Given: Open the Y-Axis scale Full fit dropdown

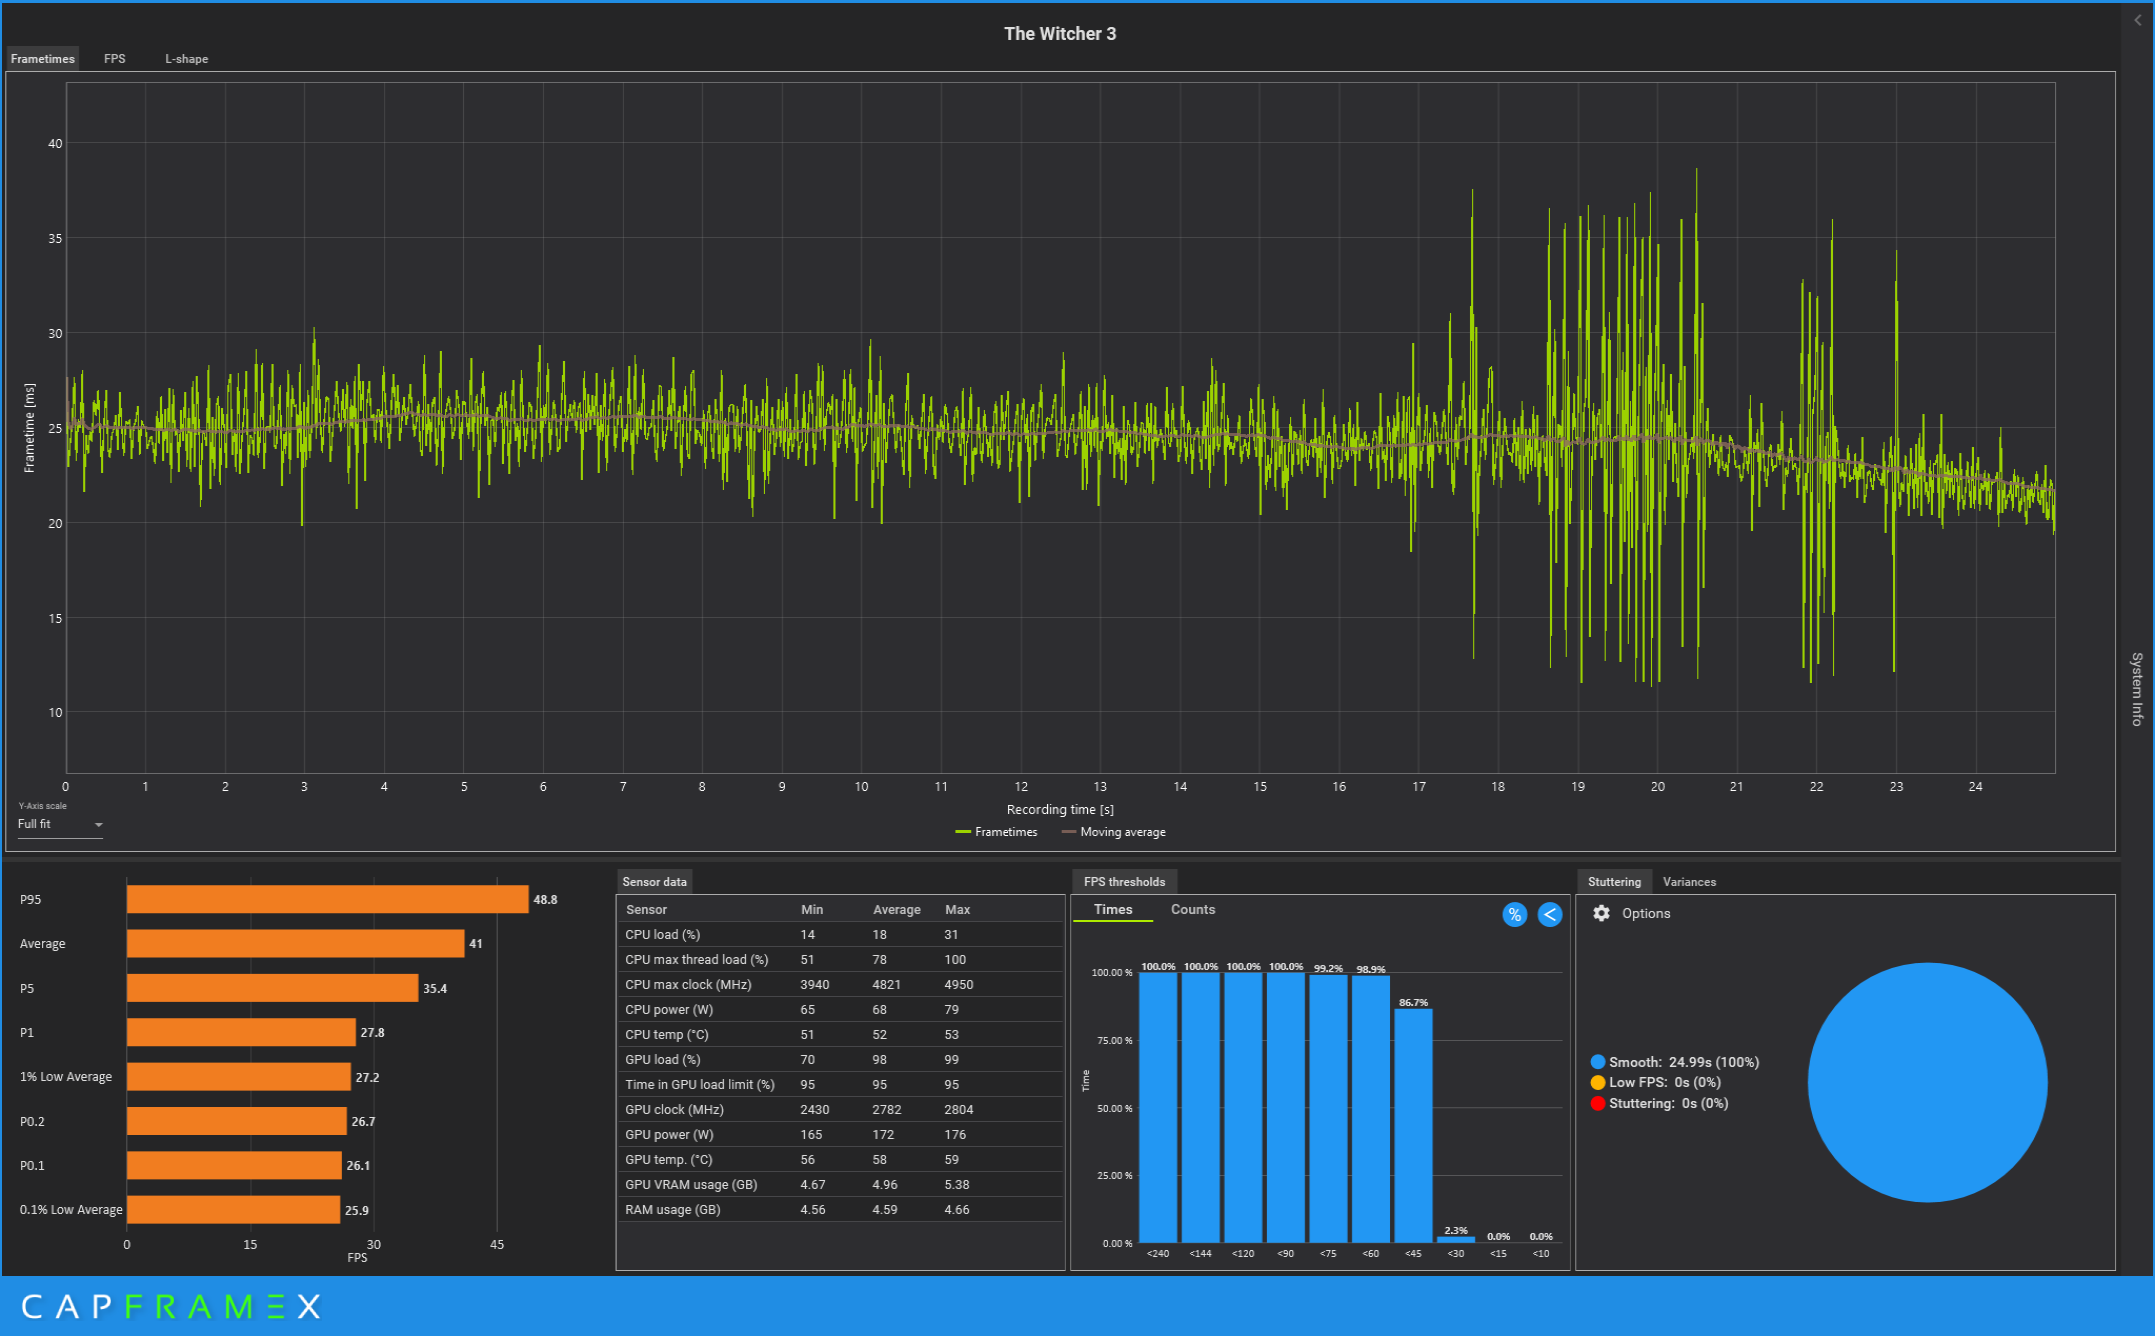Looking at the screenshot, I should coord(60,824).
